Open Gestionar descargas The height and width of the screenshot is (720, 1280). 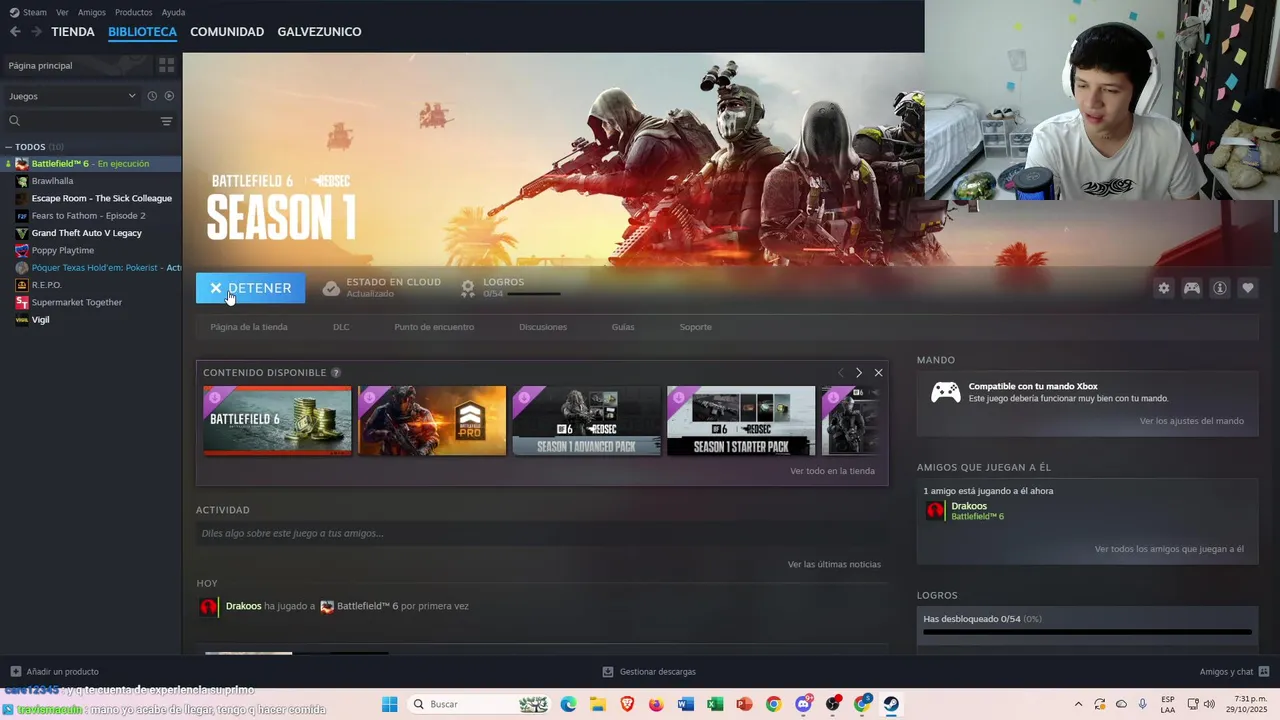click(649, 671)
